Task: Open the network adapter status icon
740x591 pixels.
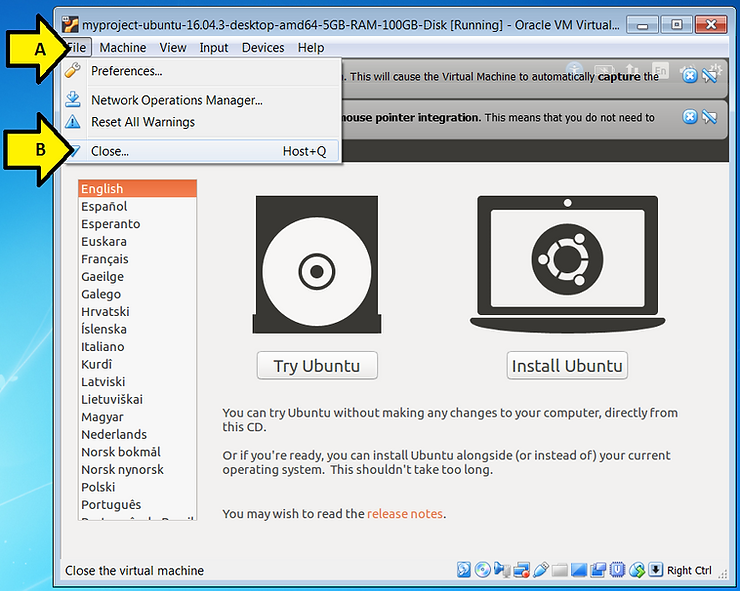Action: (x=521, y=570)
